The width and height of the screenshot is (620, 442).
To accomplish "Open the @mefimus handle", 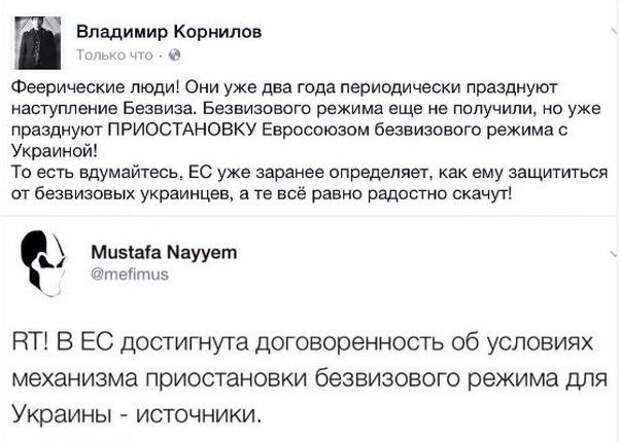I will pos(130,274).
